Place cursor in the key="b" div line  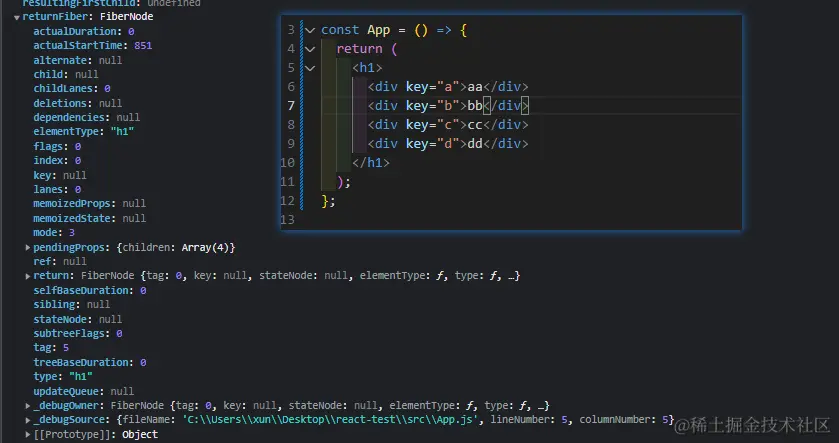coord(448,106)
